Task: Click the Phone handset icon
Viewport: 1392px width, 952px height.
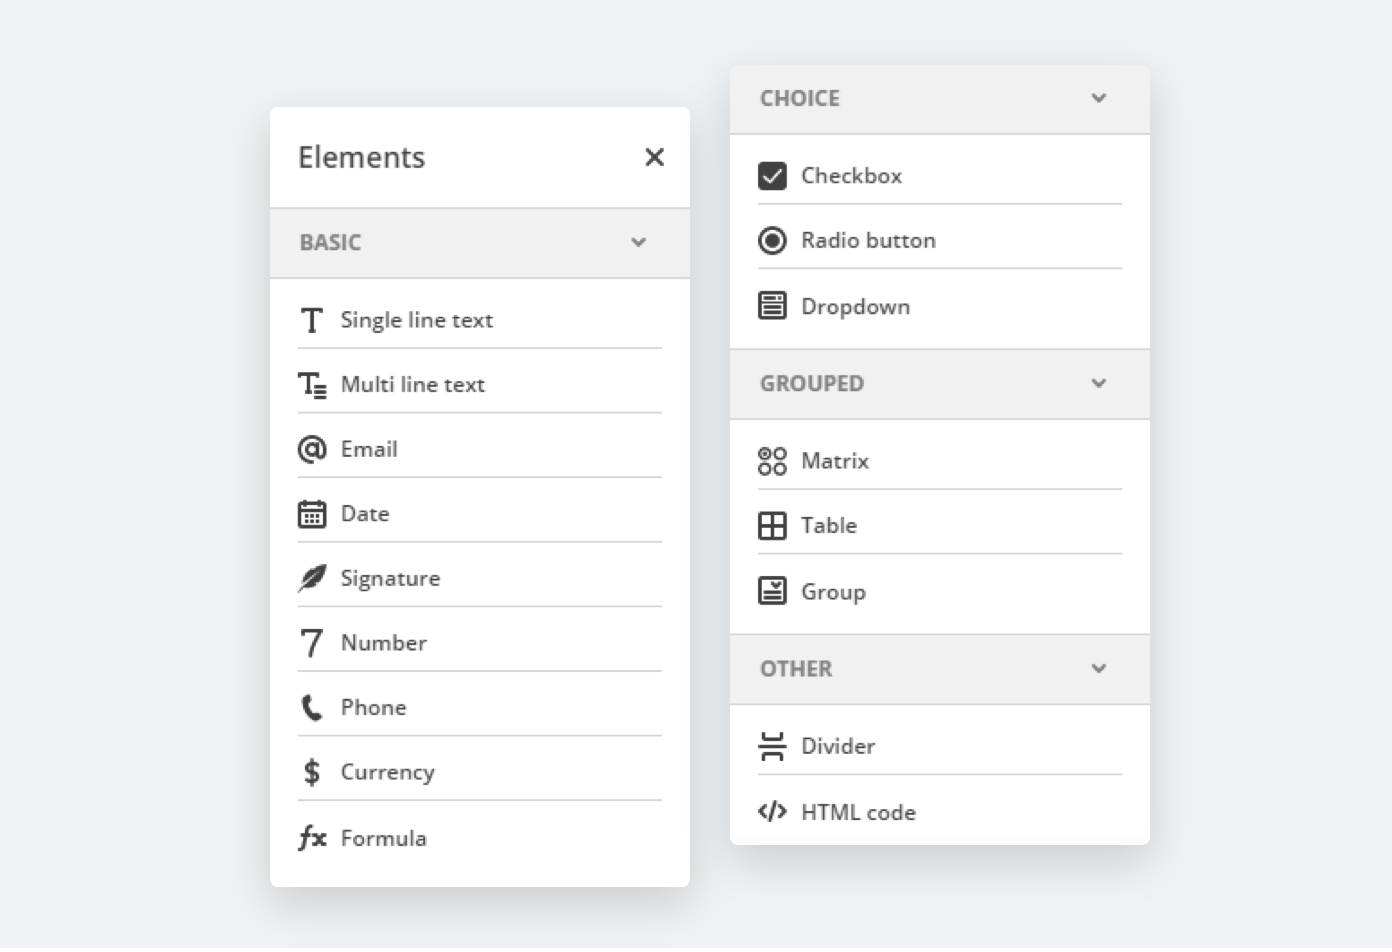Action: tap(312, 708)
